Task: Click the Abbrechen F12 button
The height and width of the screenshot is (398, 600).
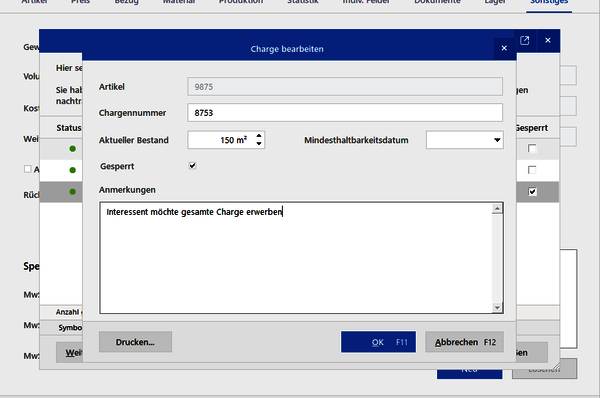Action: (x=465, y=342)
